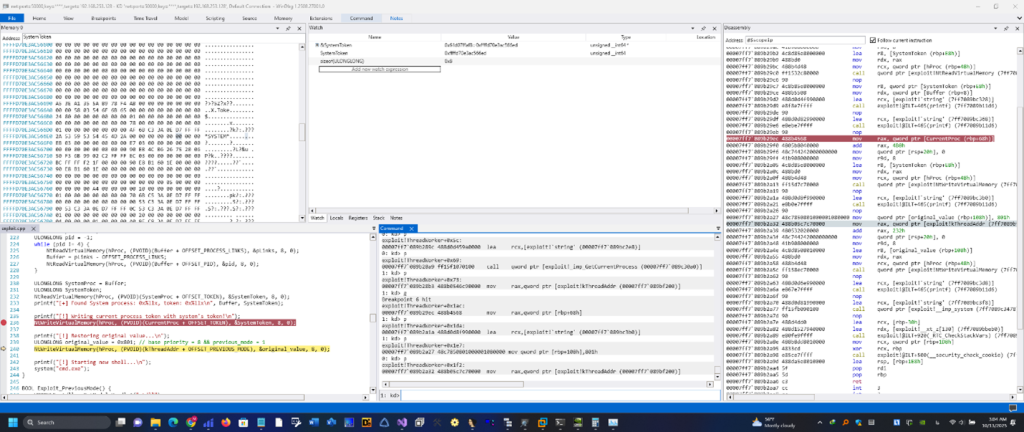Expand the &SystemToken watch entry
This screenshot has height=432, width=1024.
point(316,45)
